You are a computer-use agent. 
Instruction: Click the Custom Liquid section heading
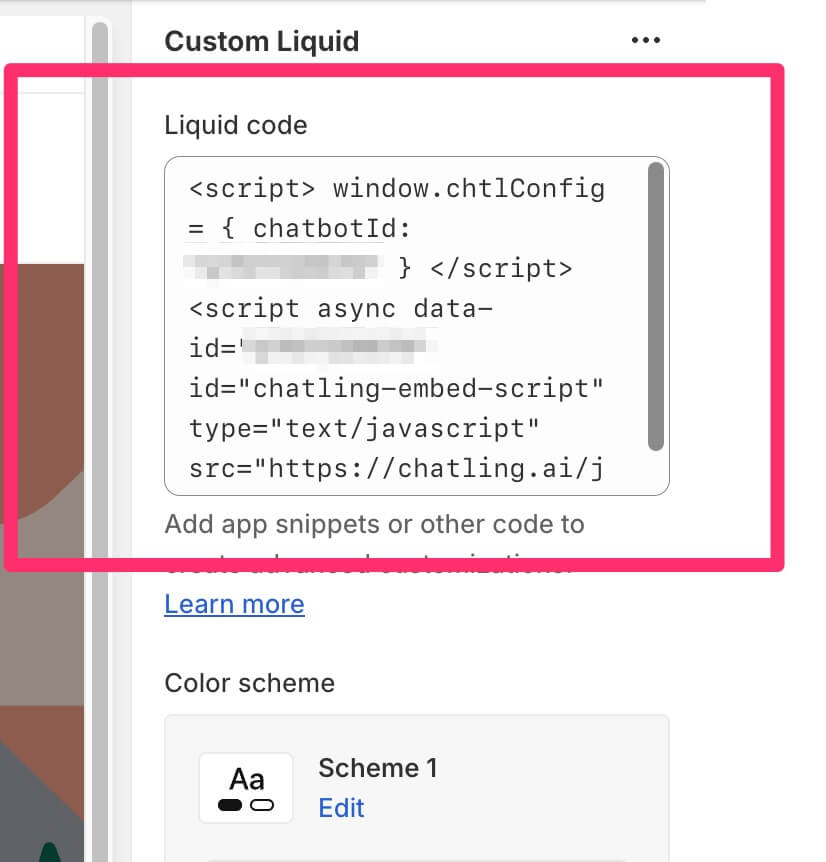tap(262, 42)
